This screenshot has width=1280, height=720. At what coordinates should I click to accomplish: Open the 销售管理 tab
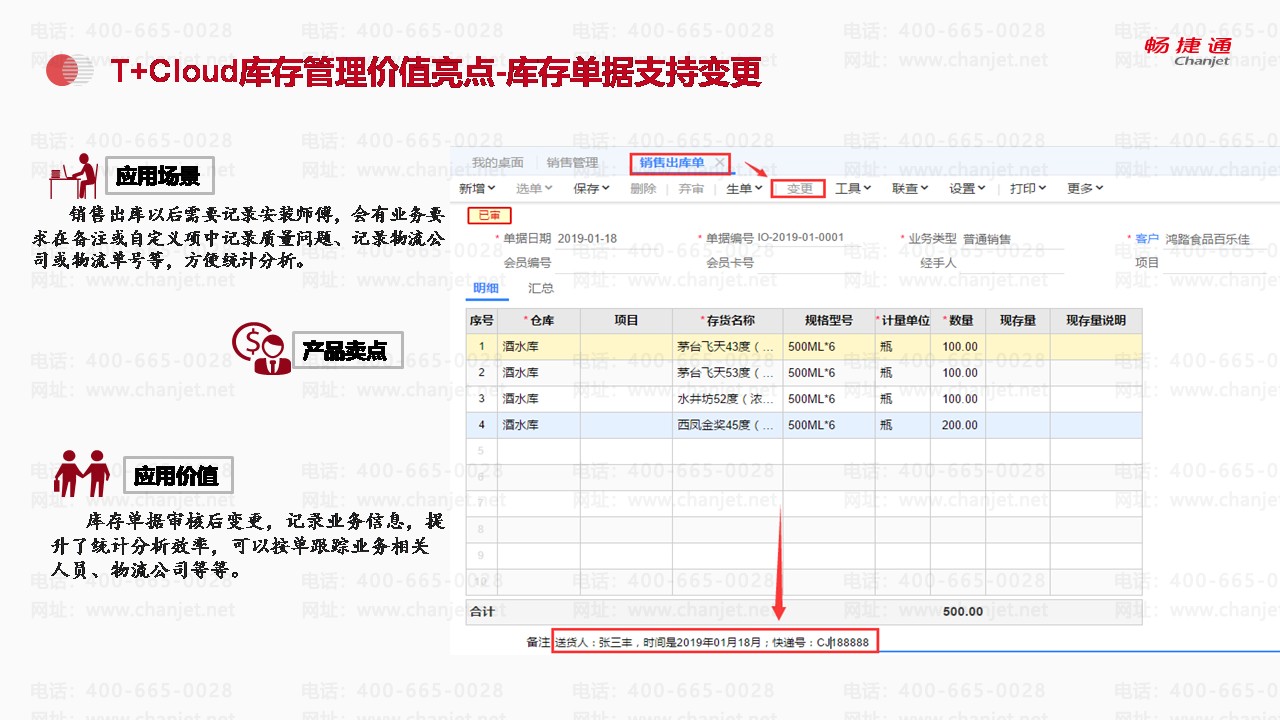coord(572,163)
